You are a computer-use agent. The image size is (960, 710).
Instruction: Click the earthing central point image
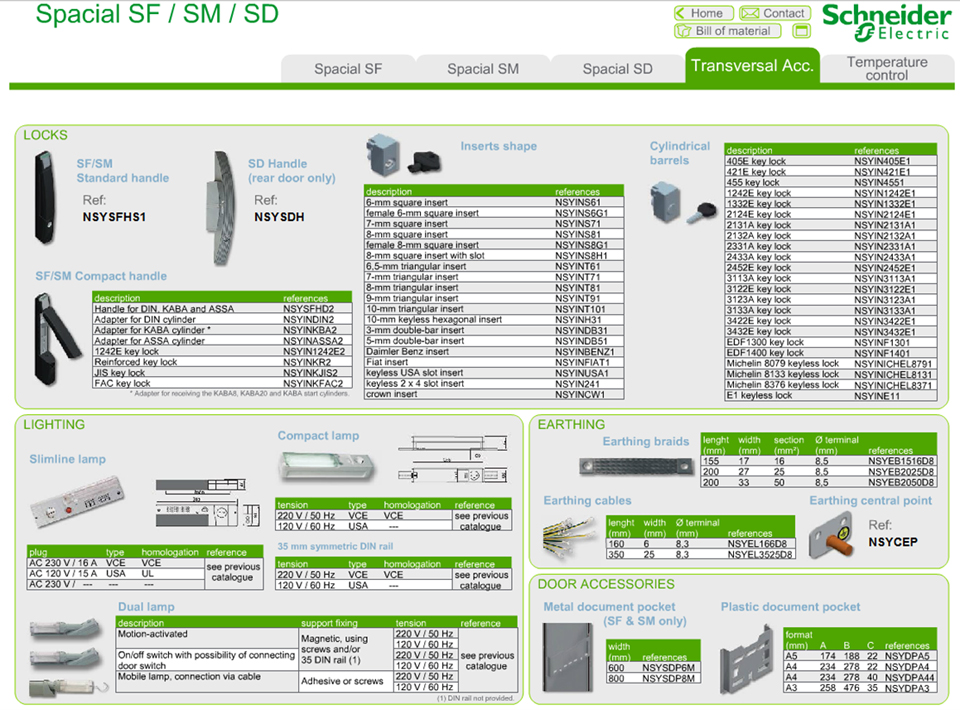(x=831, y=536)
